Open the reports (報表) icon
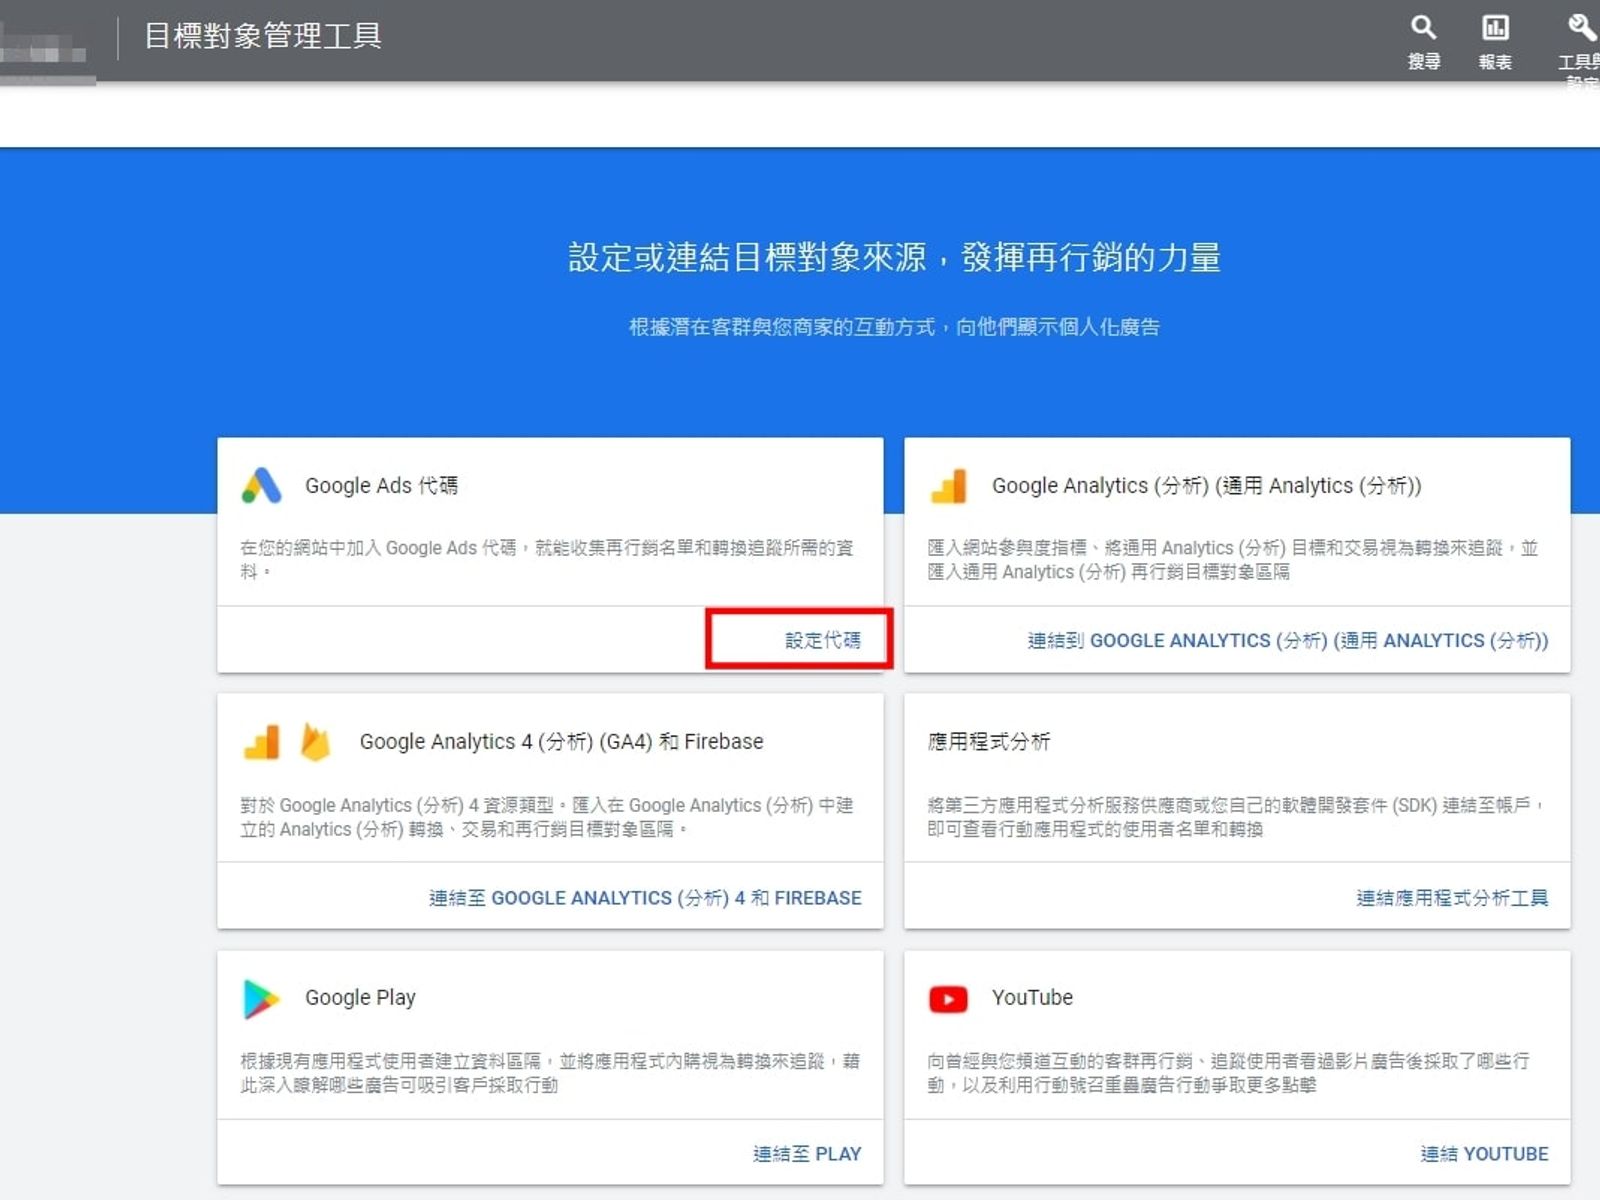Screen dimensions: 1600x1200 tap(1495, 27)
